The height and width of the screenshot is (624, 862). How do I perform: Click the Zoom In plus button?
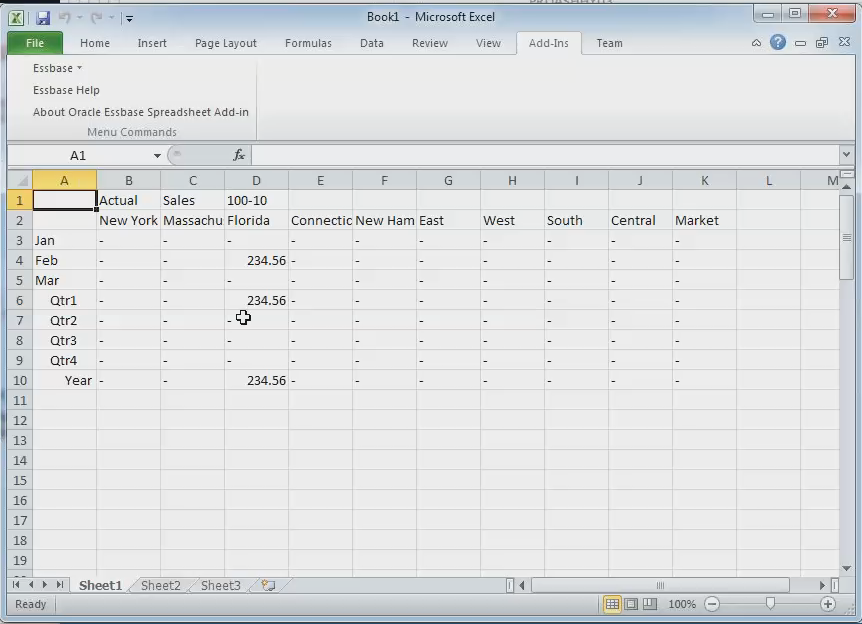tap(827, 604)
